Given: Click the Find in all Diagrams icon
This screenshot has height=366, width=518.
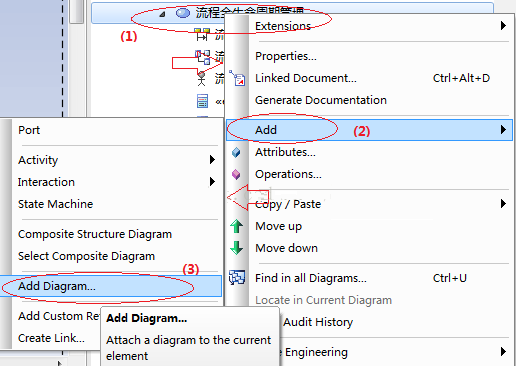Looking at the screenshot, I should click(237, 277).
